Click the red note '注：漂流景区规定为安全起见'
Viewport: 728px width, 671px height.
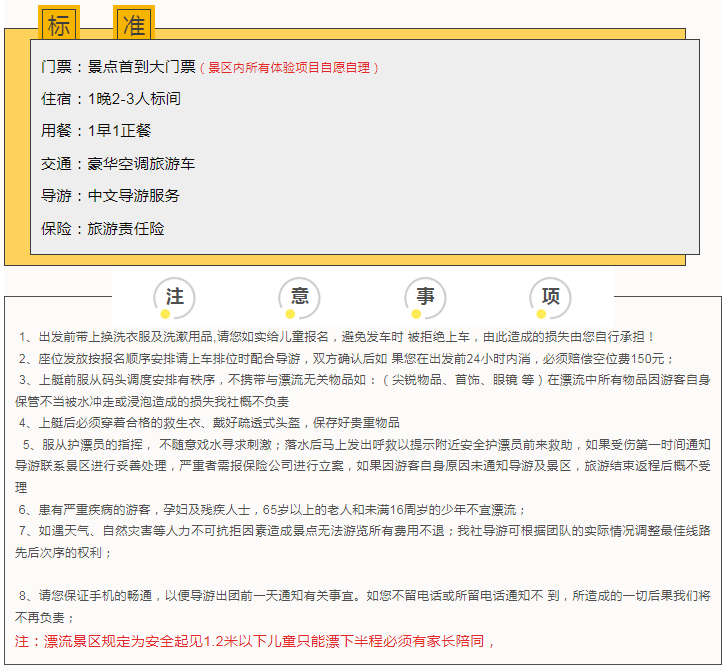[255, 641]
